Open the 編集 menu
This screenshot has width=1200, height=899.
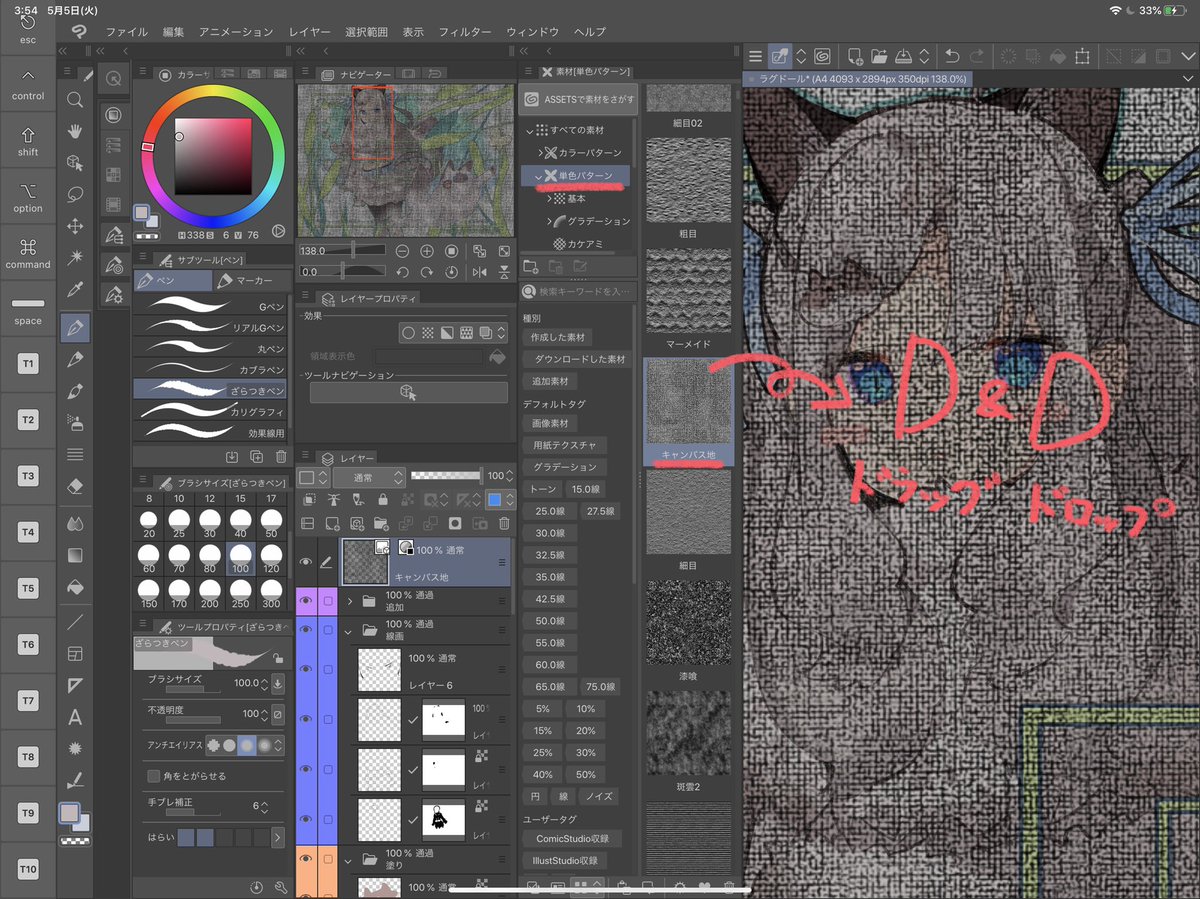pyautogui.click(x=173, y=32)
